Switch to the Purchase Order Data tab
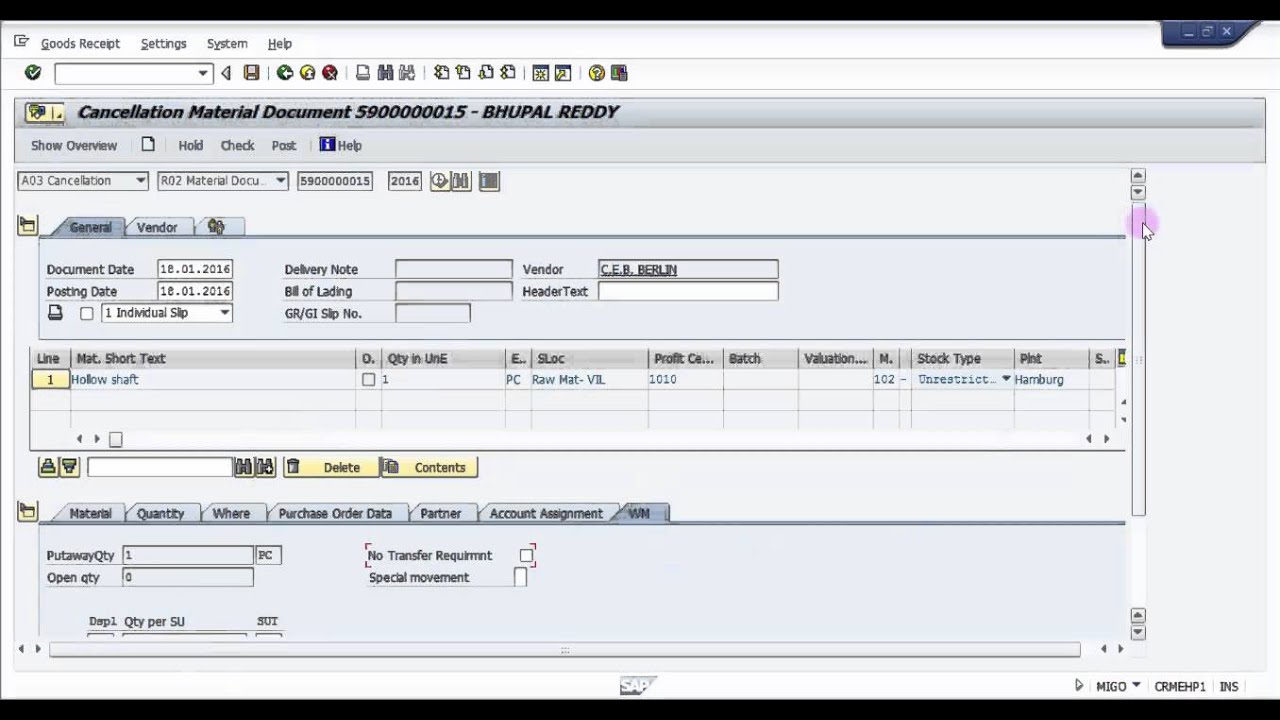 [x=335, y=513]
